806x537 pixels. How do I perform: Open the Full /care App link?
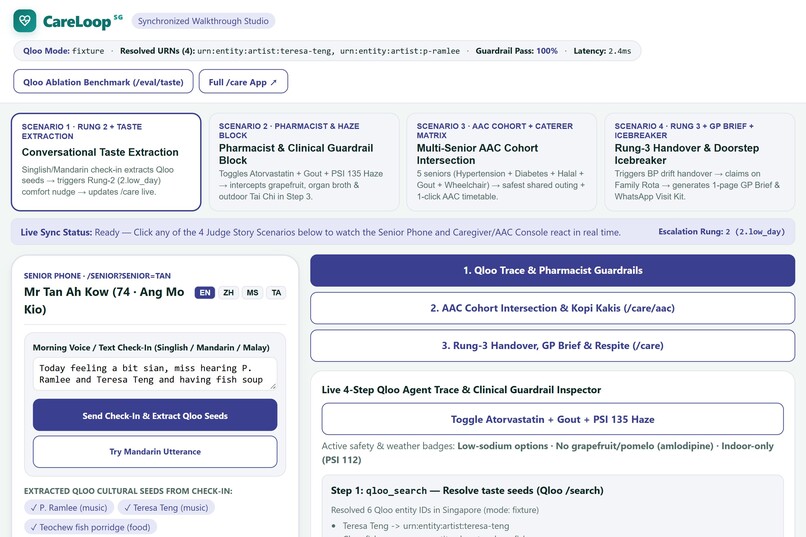(x=243, y=82)
